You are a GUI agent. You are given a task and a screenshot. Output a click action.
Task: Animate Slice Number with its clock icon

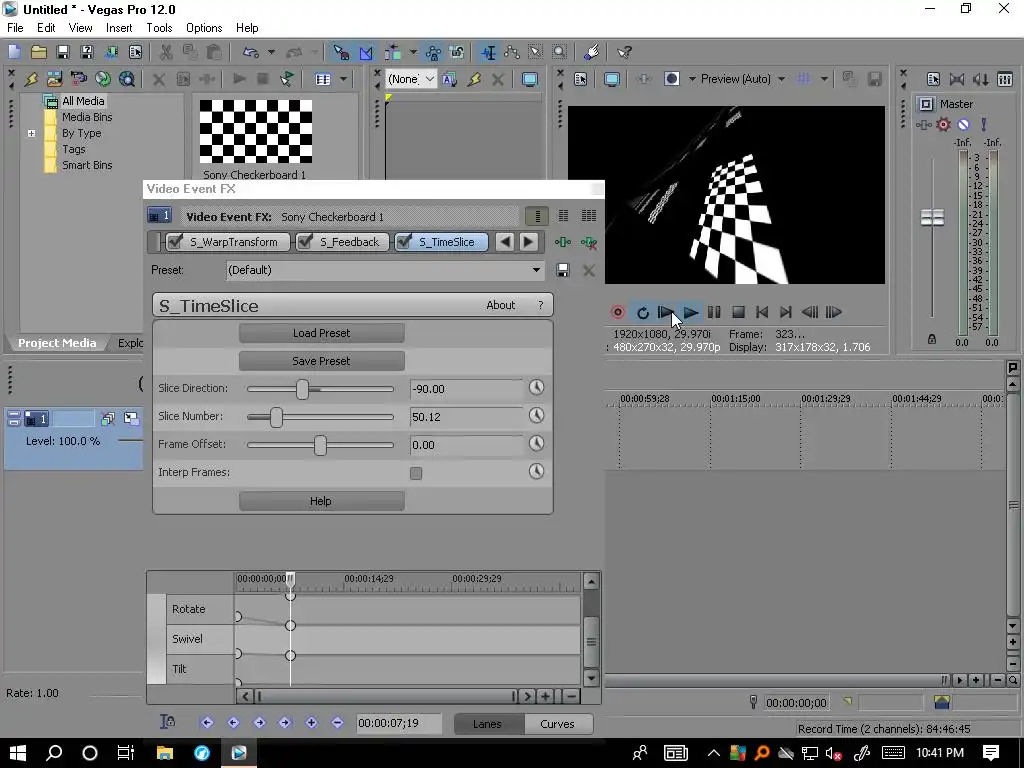click(536, 415)
